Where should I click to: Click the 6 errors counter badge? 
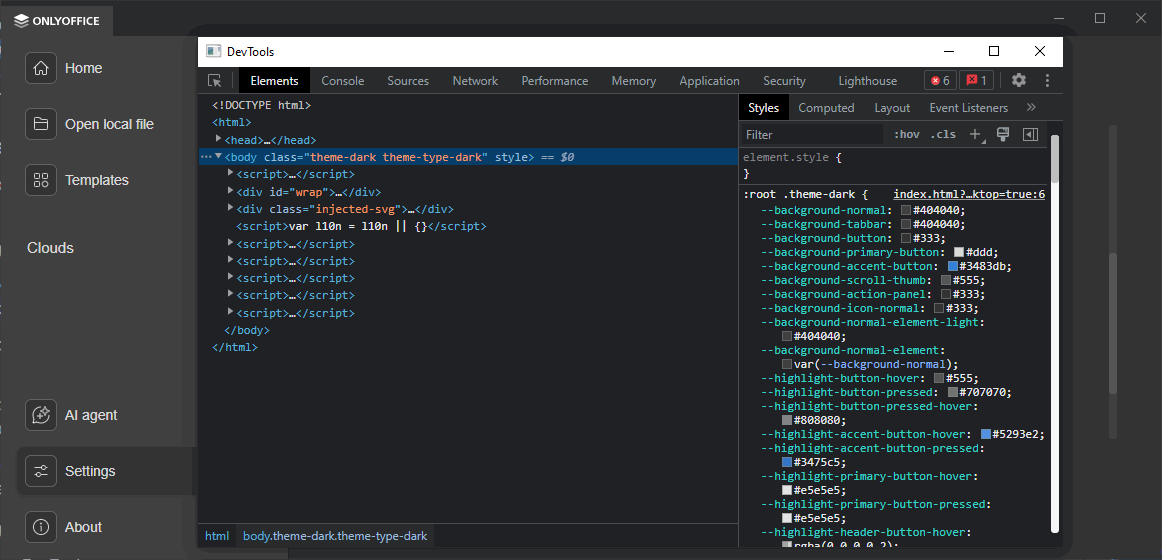(940, 81)
